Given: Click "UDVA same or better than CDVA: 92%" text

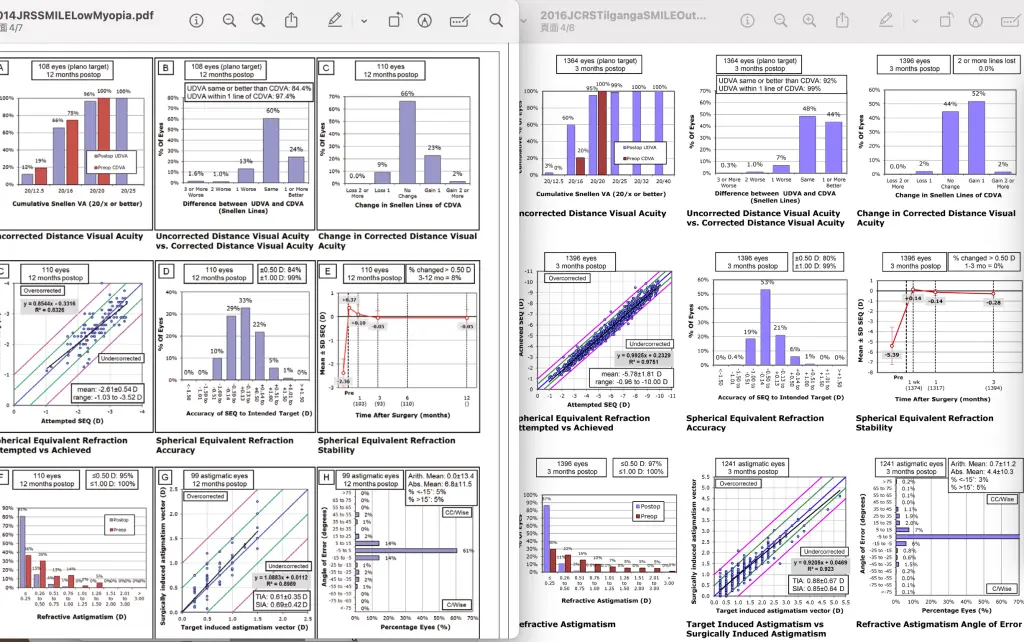Looking at the screenshot, I should (x=777, y=81).
